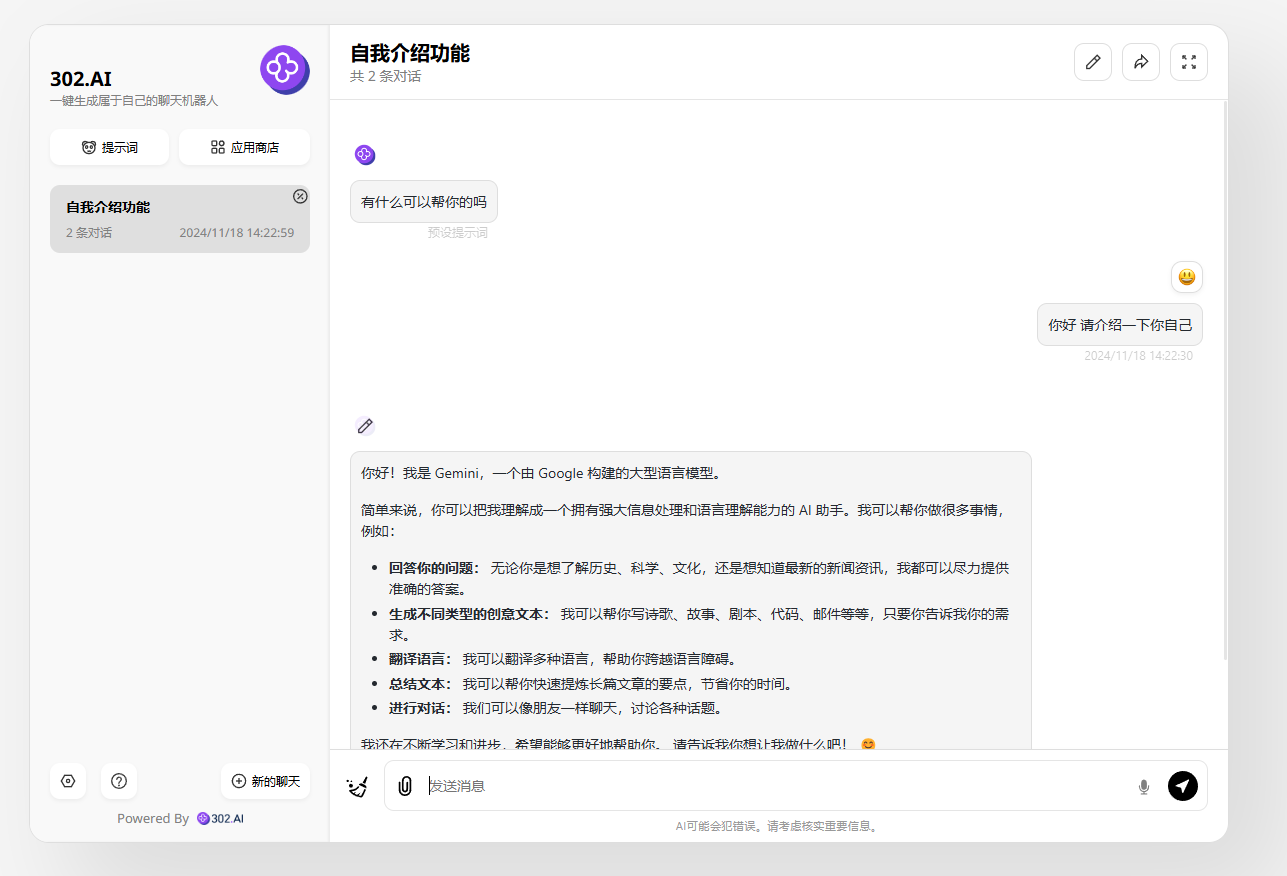
Task: Click the 302.AI purple logo avatar
Action: coord(285,70)
